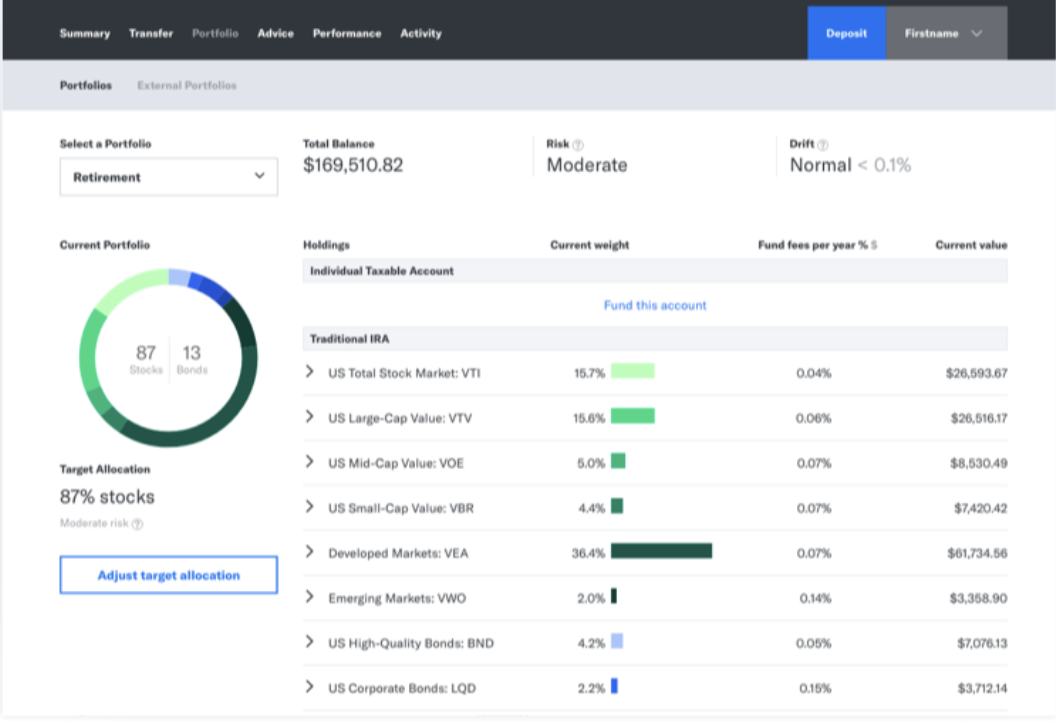The image size is (1056, 724).
Task: Open the Advice section
Action: [x=275, y=33]
